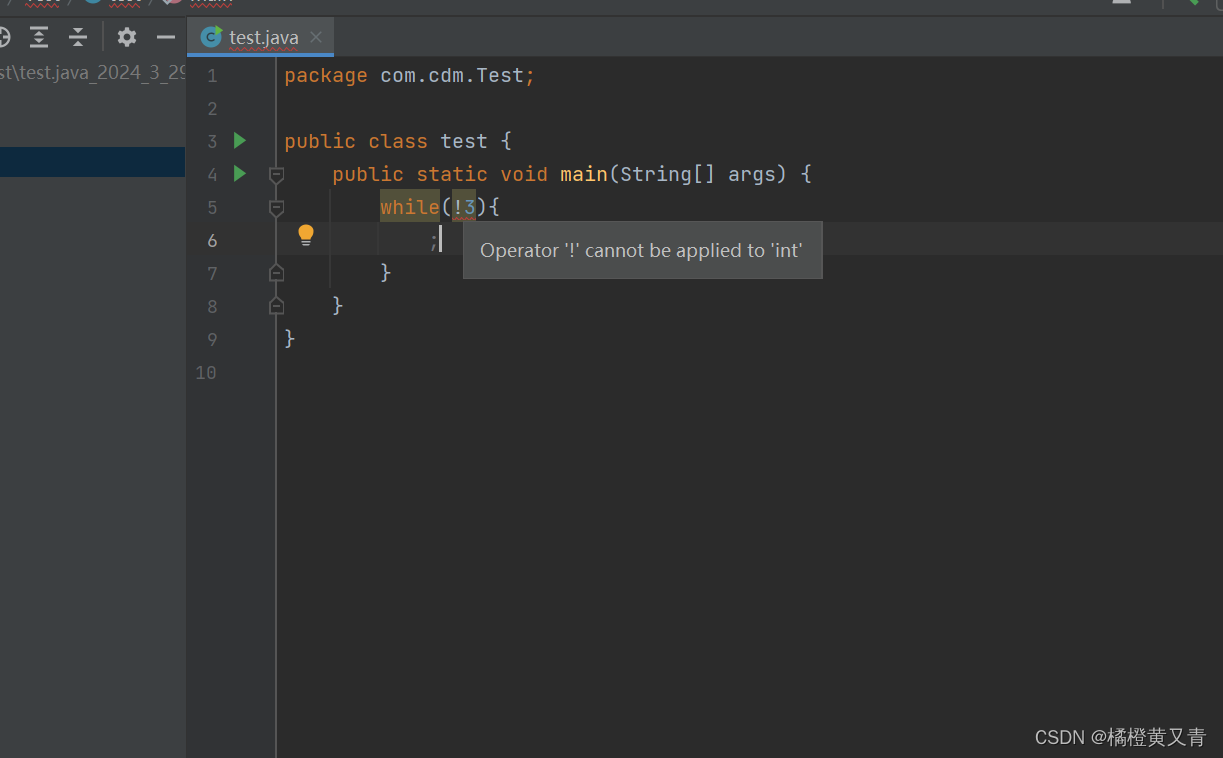
Task: Run main method from line 4 gutter
Action: (x=240, y=174)
